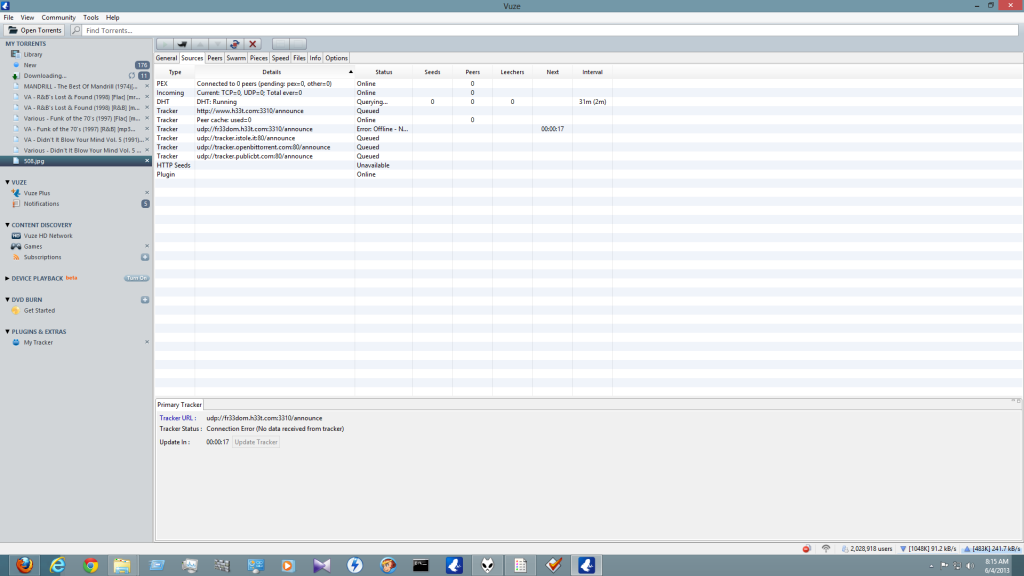Close the Vuze Plus sidebar entry
The width and height of the screenshot is (1024, 576).
pyautogui.click(x=147, y=193)
